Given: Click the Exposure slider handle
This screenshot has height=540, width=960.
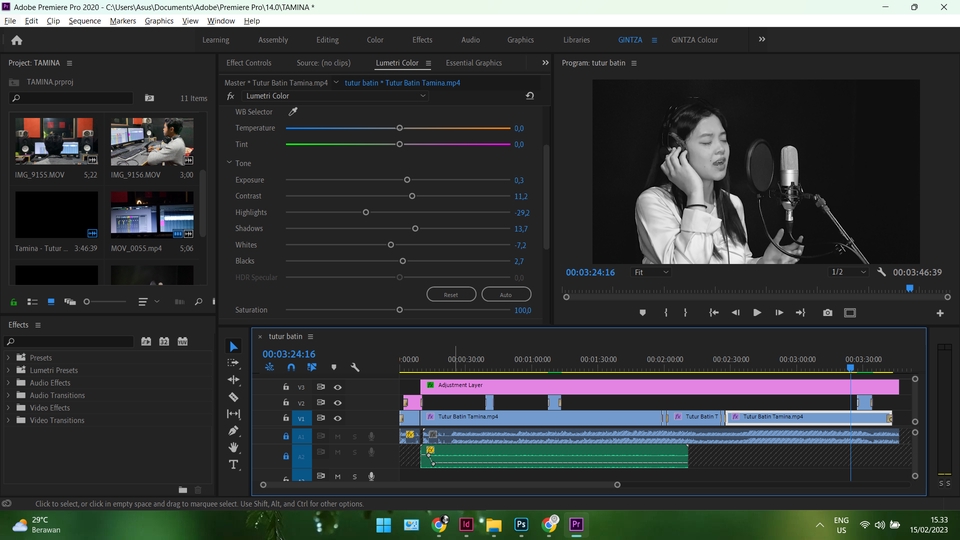Looking at the screenshot, I should [x=407, y=180].
